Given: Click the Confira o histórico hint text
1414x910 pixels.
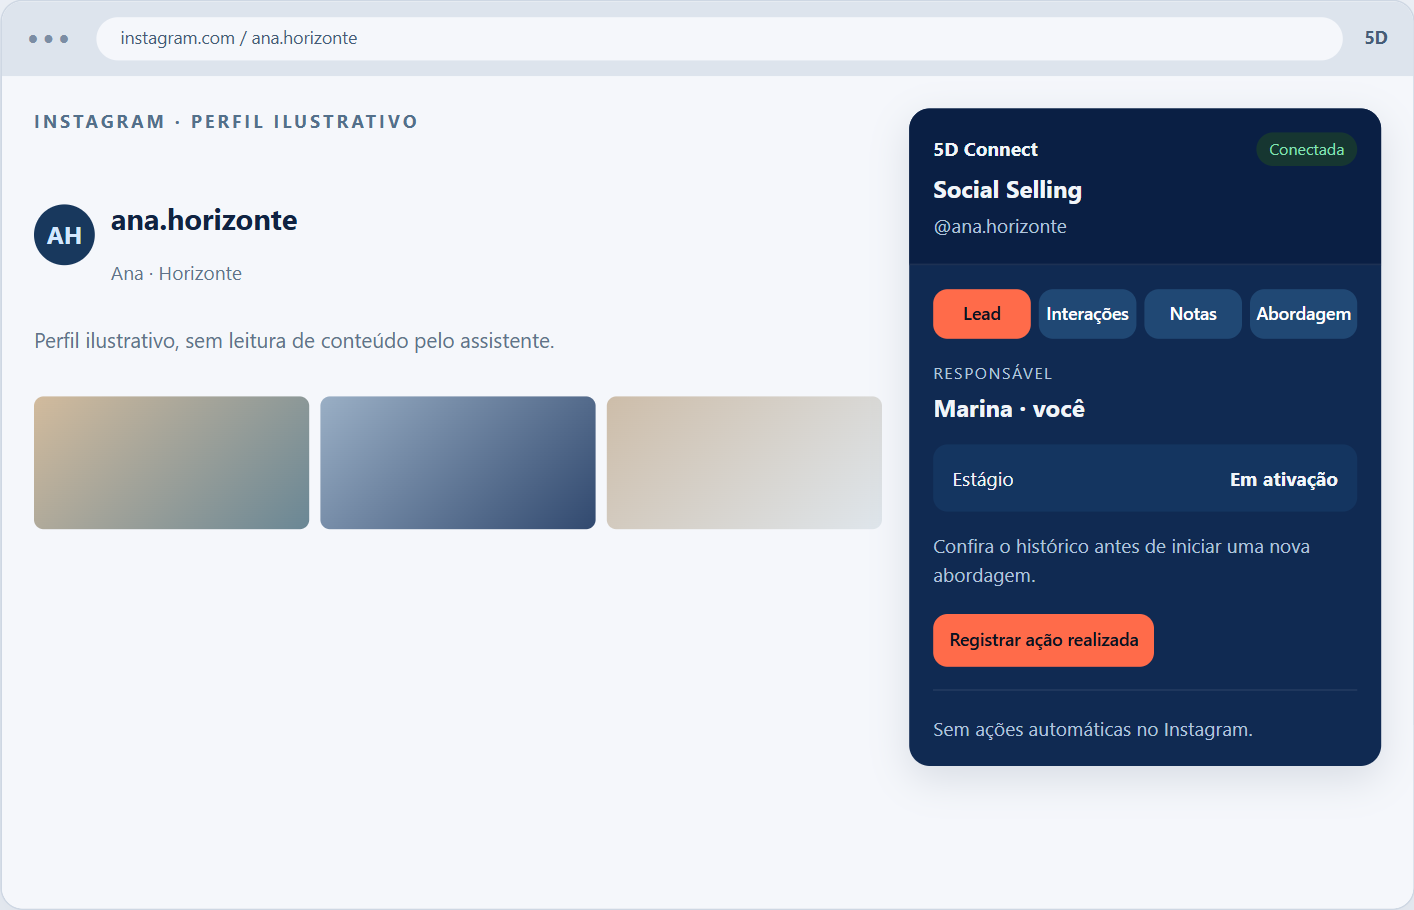Looking at the screenshot, I should pyautogui.click(x=1121, y=561).
